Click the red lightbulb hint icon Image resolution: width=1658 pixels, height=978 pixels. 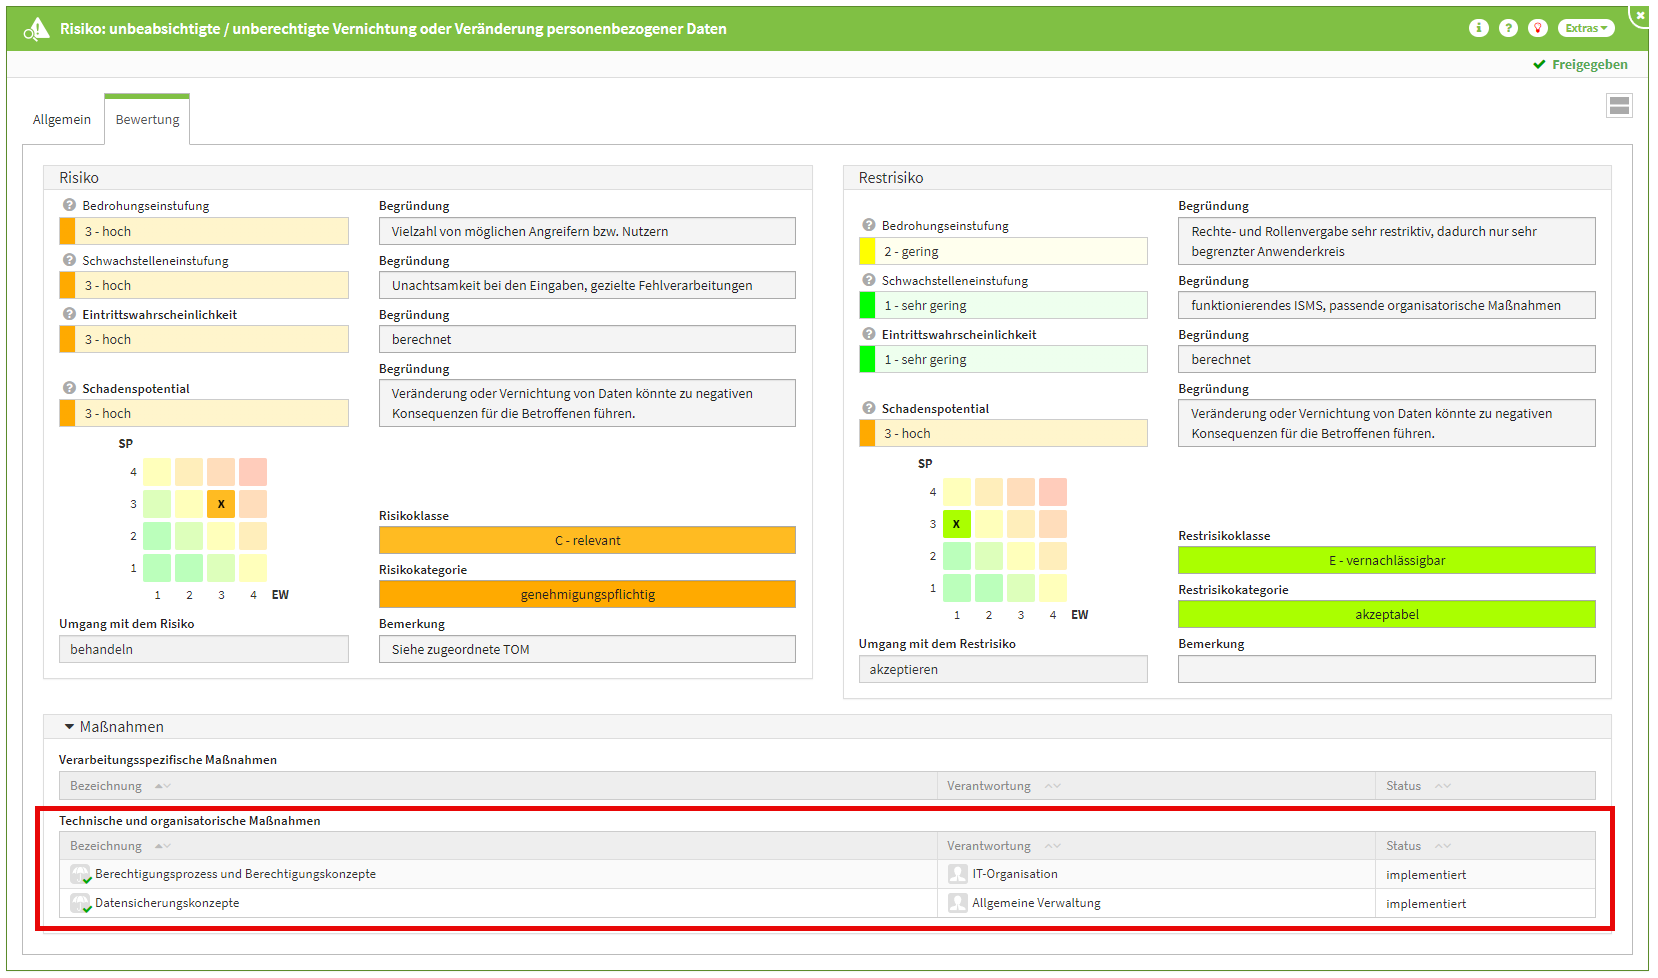[1538, 28]
